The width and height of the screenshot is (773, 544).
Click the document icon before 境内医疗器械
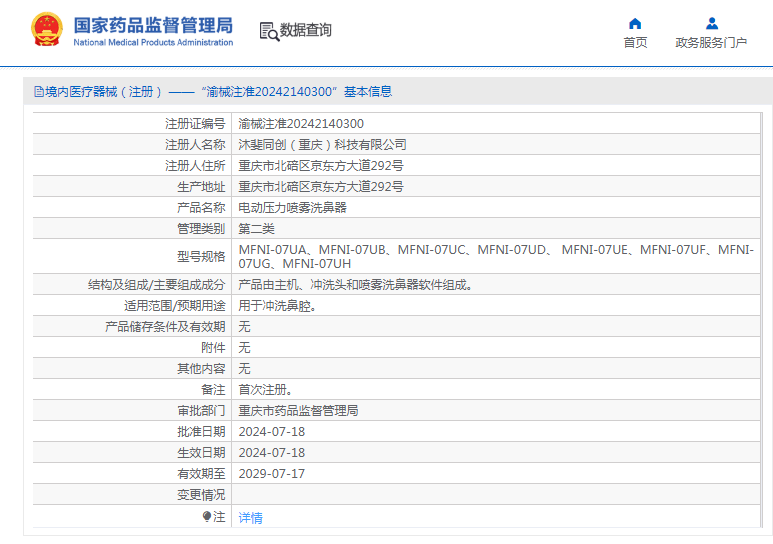(x=38, y=92)
